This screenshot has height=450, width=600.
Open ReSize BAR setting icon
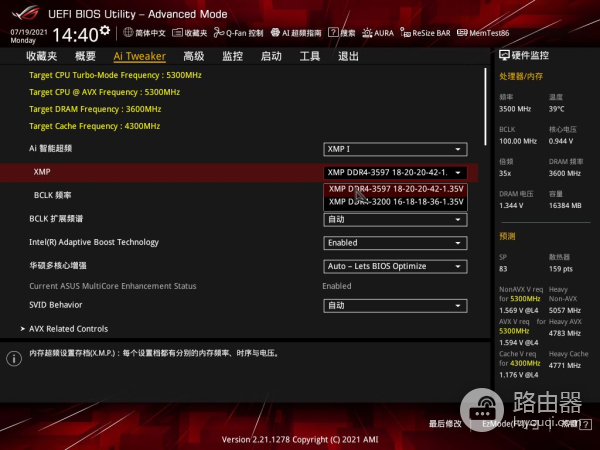[405, 33]
